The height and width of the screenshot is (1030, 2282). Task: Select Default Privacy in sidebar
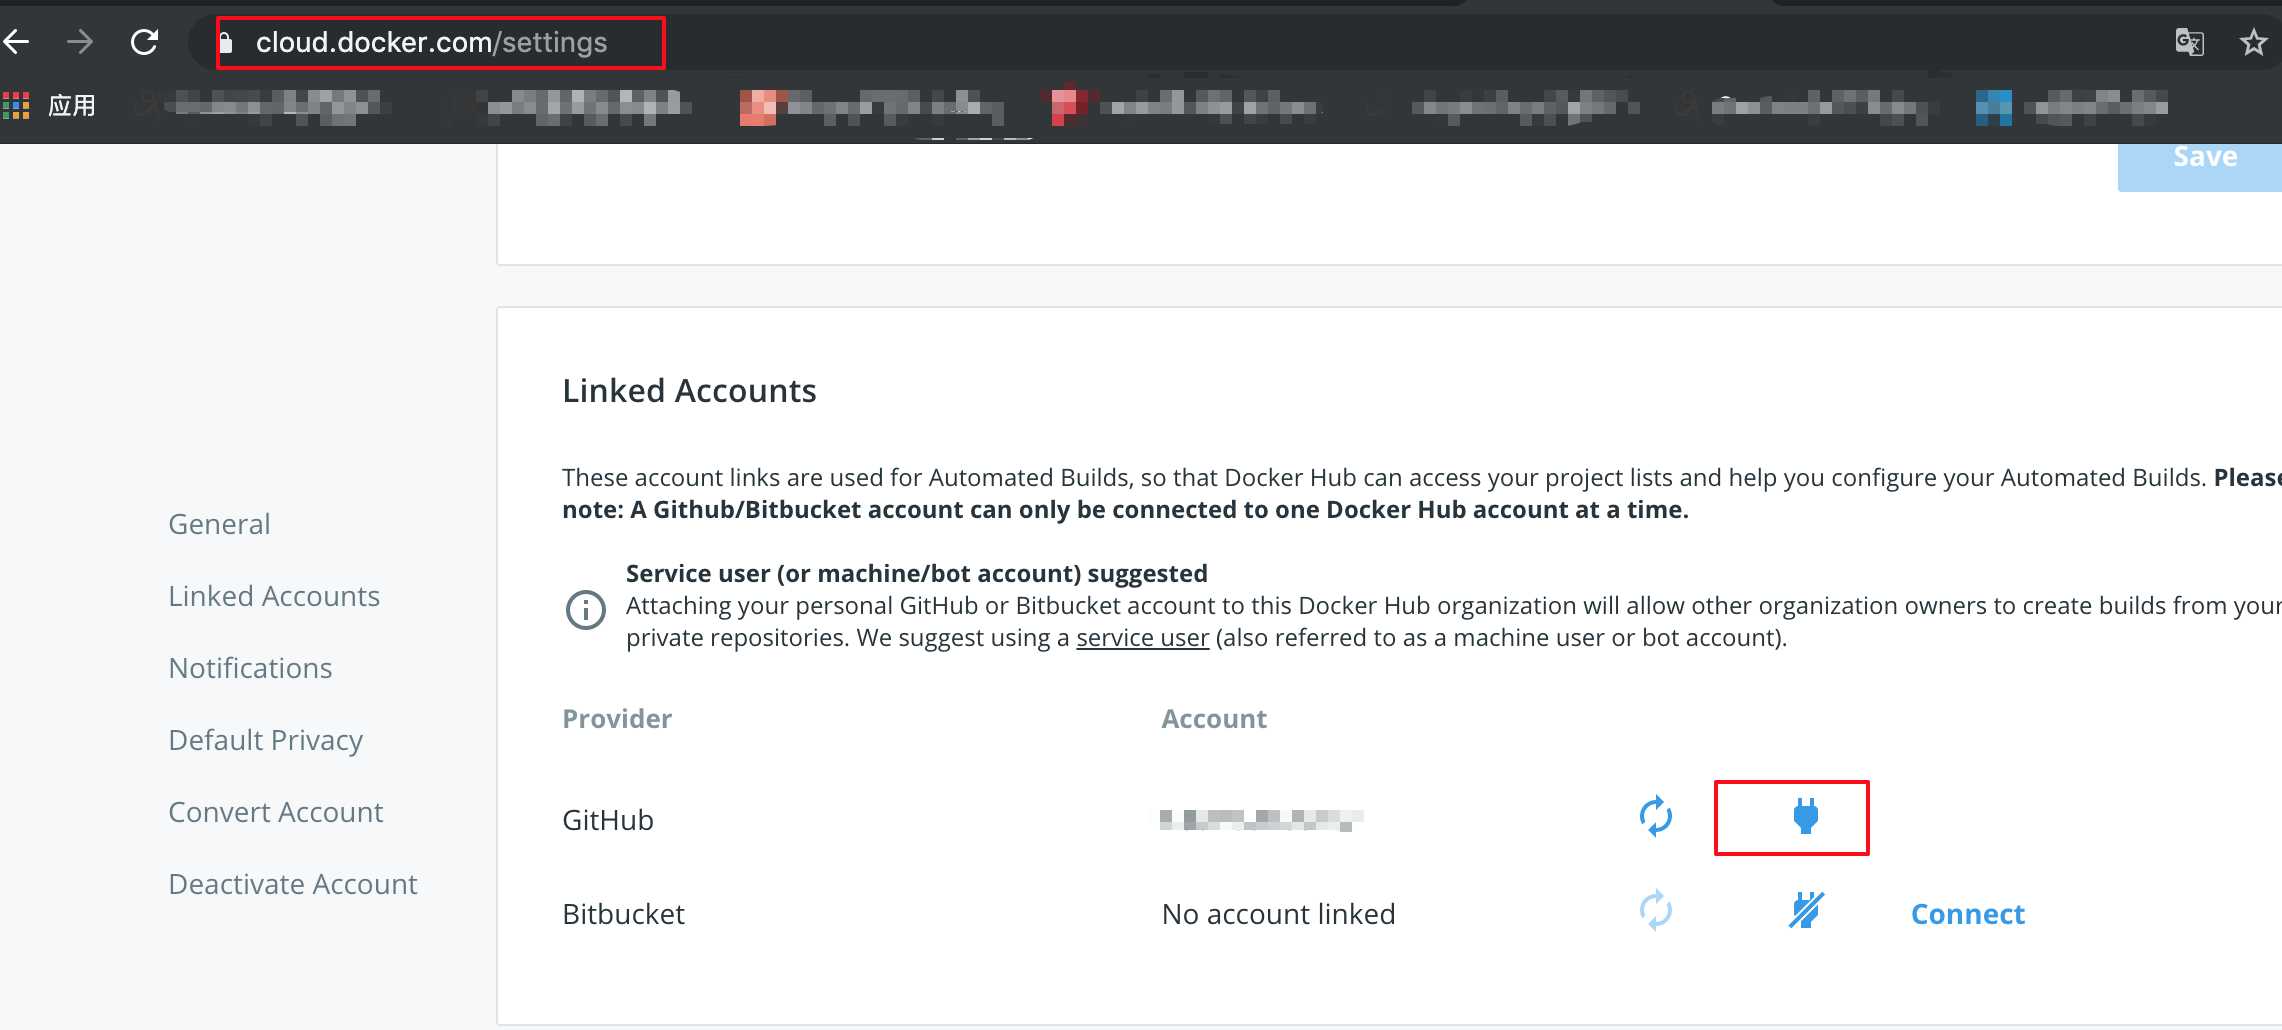click(265, 740)
